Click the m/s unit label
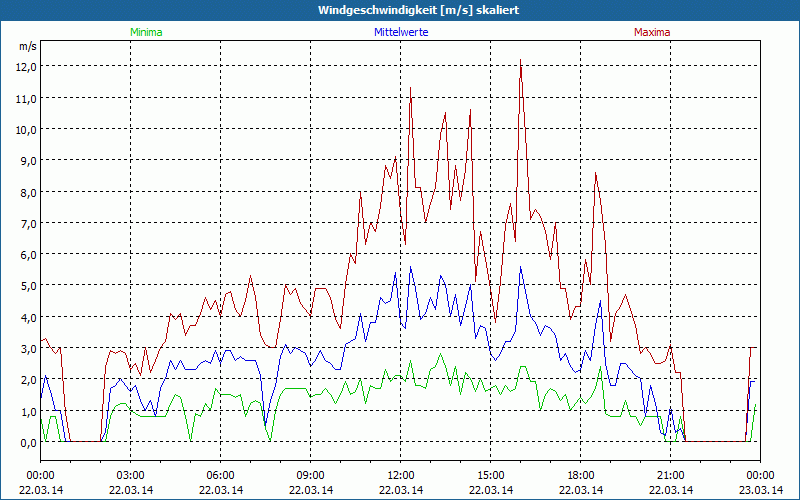800x500 pixels. 28,46
